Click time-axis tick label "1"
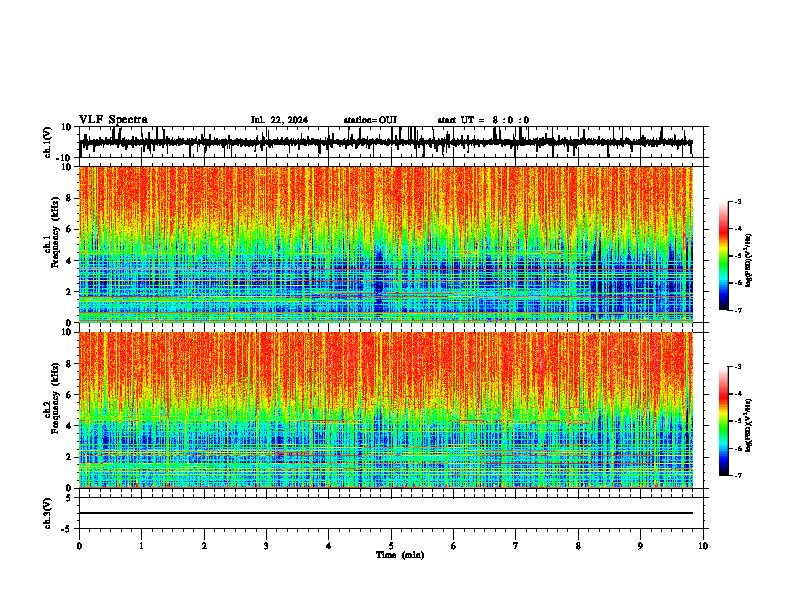 pos(141,546)
